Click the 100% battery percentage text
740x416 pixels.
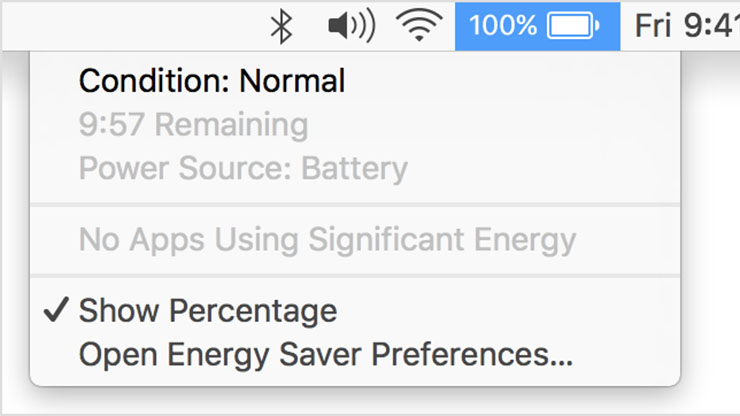503,26
